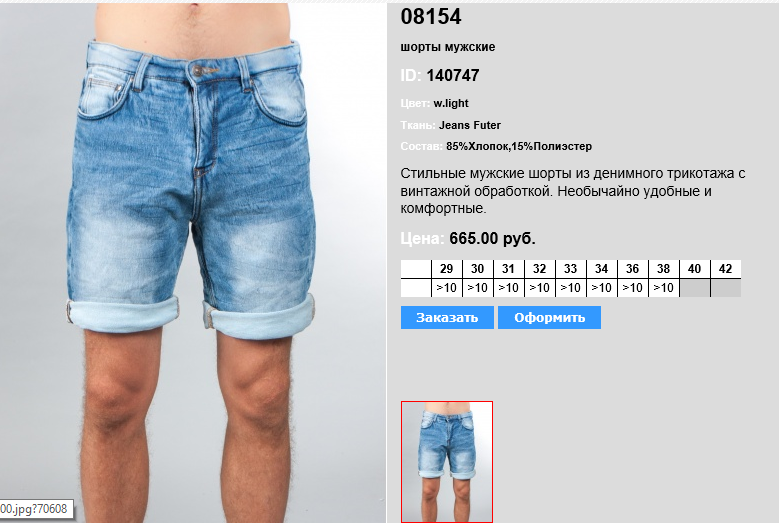Click the >10 stock cell under size 29
The image size is (779, 523).
(447, 288)
